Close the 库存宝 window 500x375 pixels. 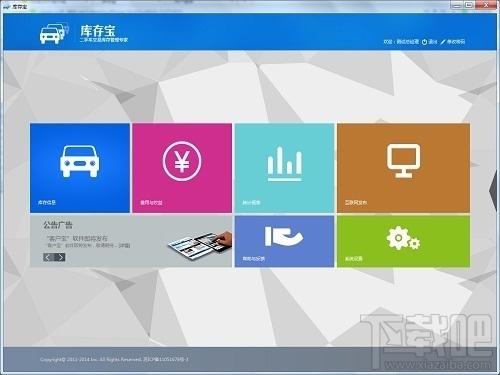click(486, 5)
